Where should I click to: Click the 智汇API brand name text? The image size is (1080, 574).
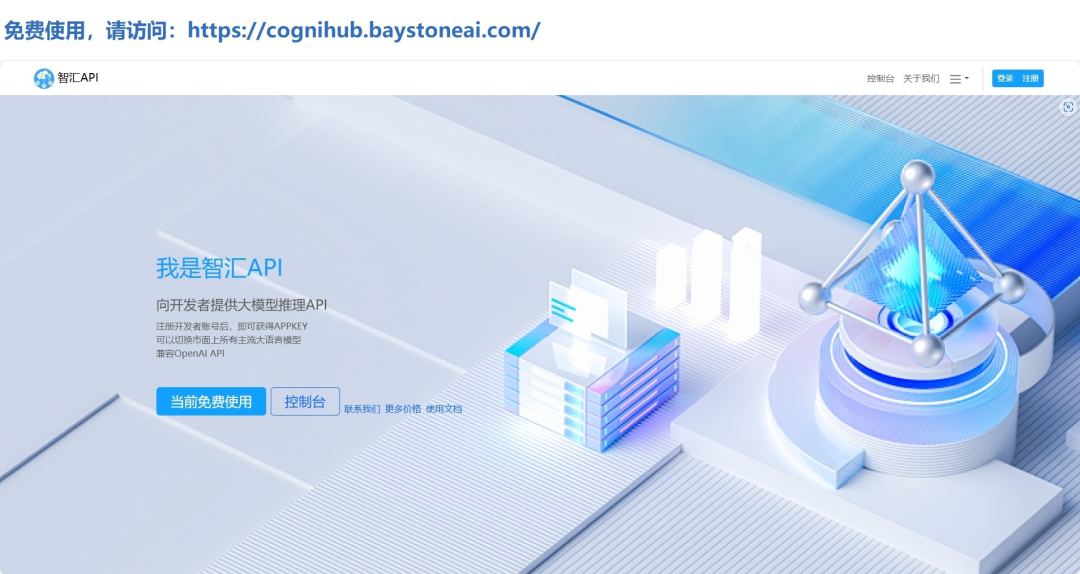[x=78, y=78]
